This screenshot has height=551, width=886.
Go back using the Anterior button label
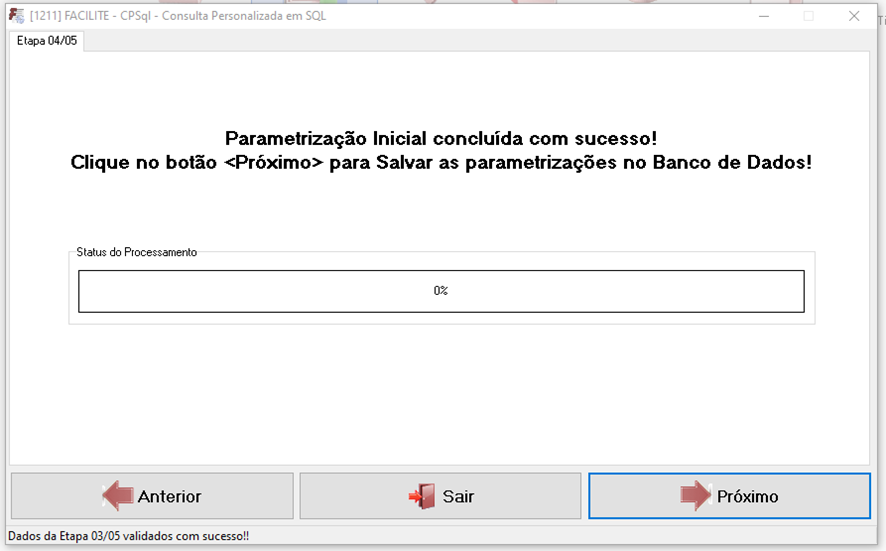tap(169, 496)
